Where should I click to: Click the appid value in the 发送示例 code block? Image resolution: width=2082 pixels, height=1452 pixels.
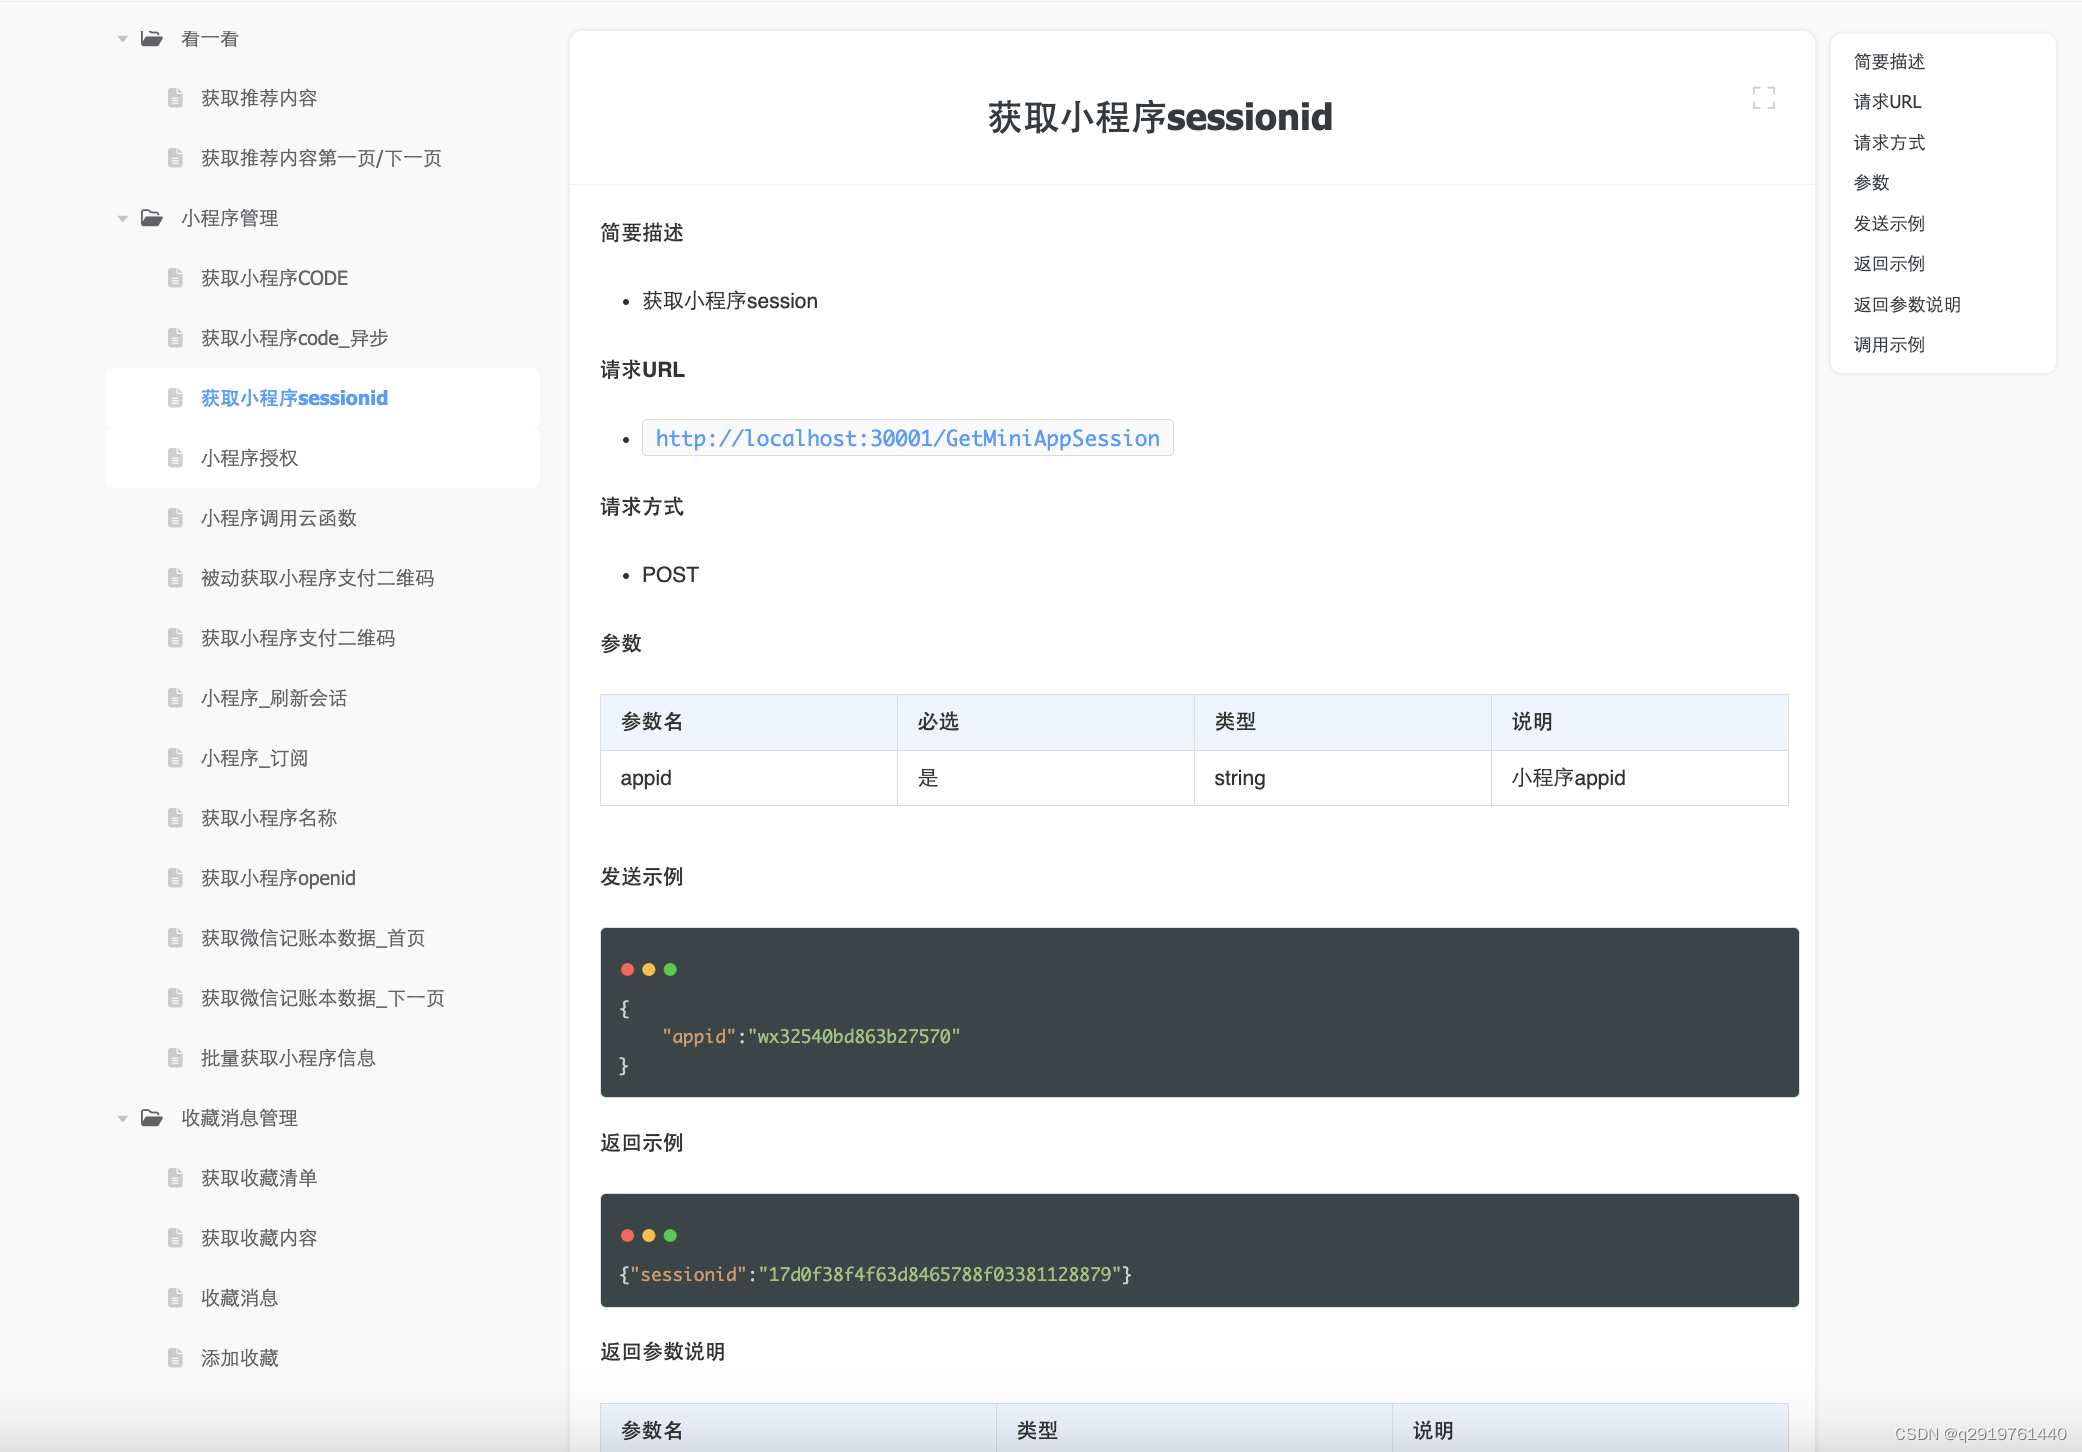tap(854, 1037)
